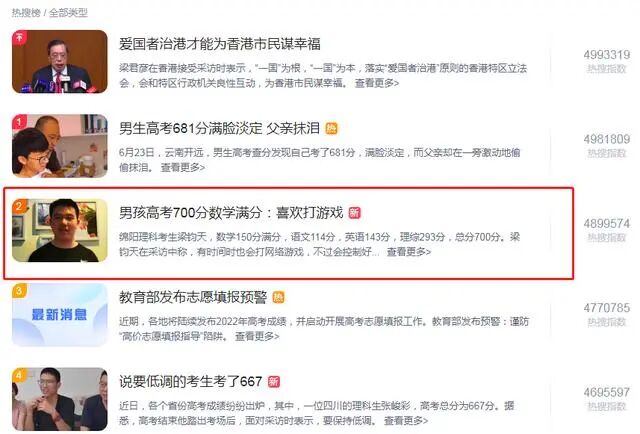The height and width of the screenshot is (434, 640).
Task: Expand 查看更多 under the 梁钧天 700分 summary
Action: tap(409, 252)
